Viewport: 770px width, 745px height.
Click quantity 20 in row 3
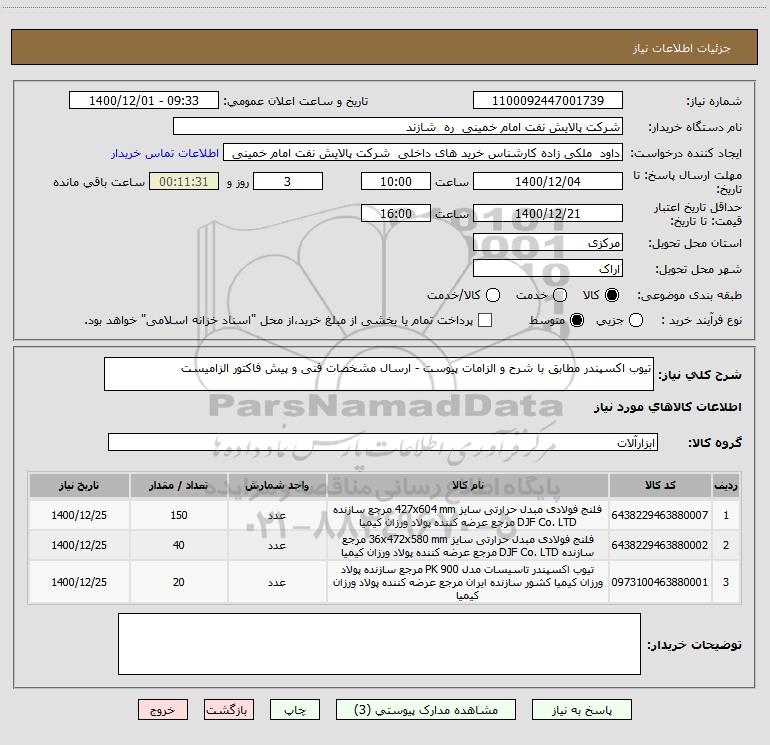click(179, 582)
